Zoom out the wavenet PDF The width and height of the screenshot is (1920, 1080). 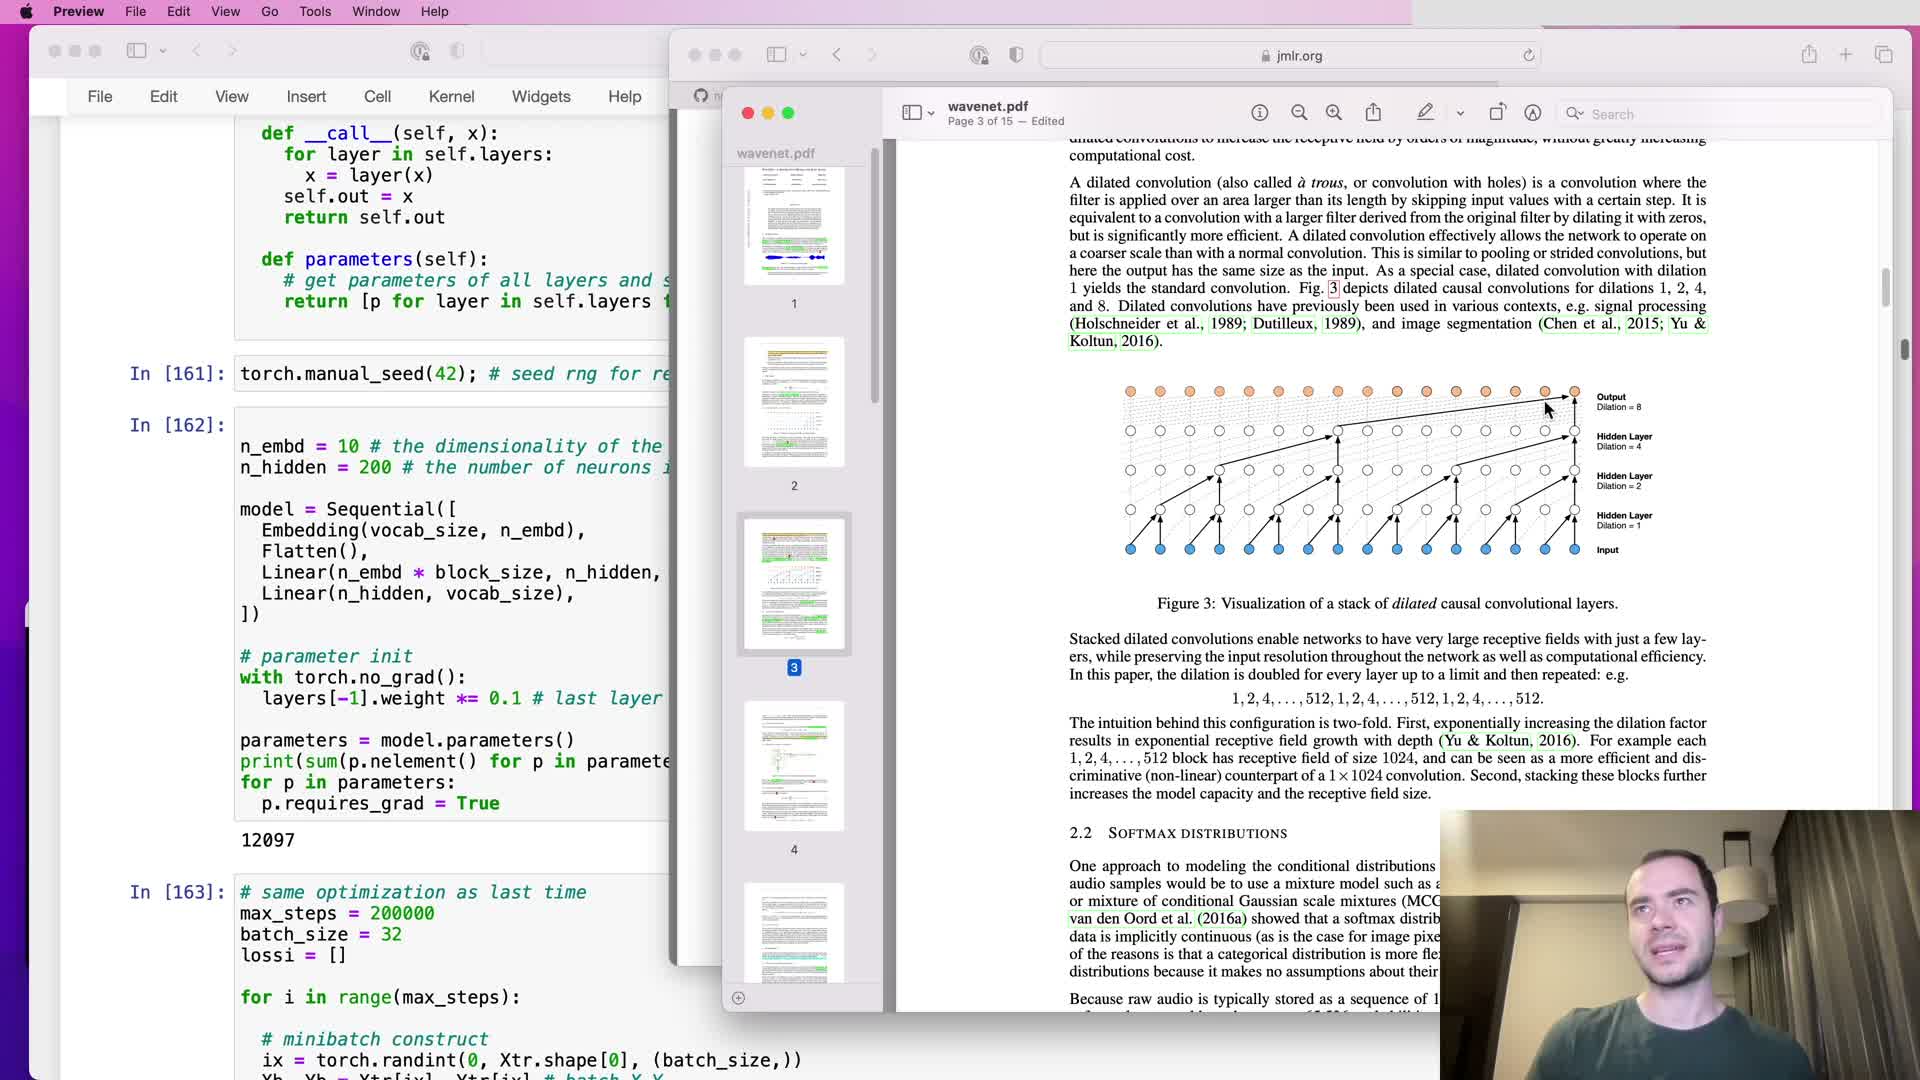pyautogui.click(x=1299, y=113)
